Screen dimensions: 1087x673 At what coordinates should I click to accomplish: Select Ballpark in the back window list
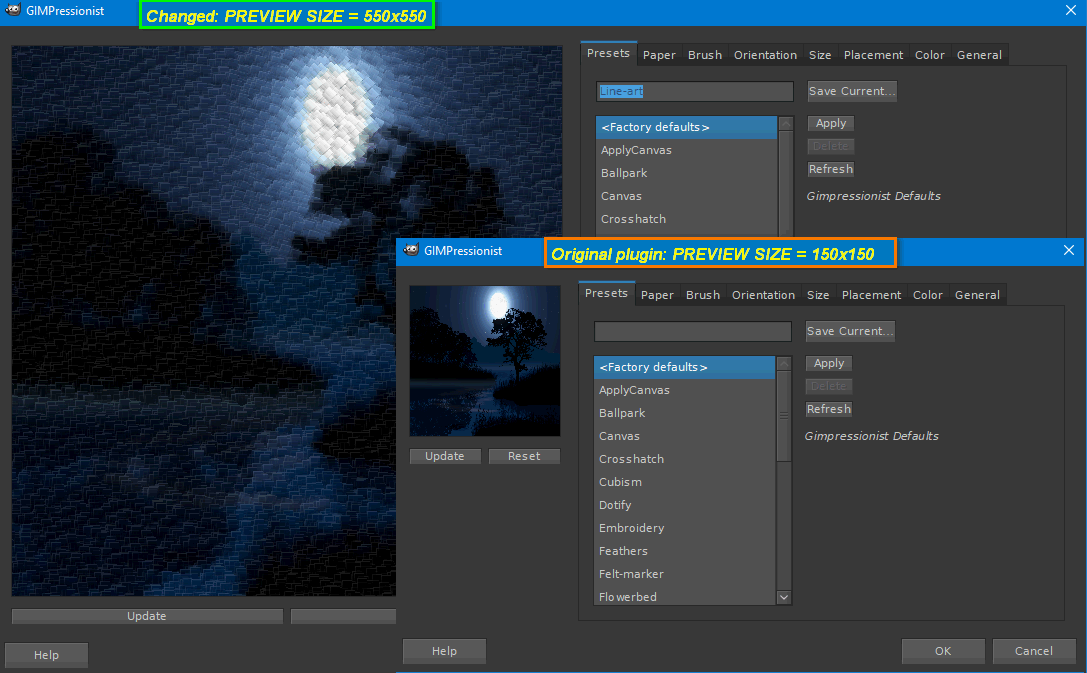coord(686,173)
